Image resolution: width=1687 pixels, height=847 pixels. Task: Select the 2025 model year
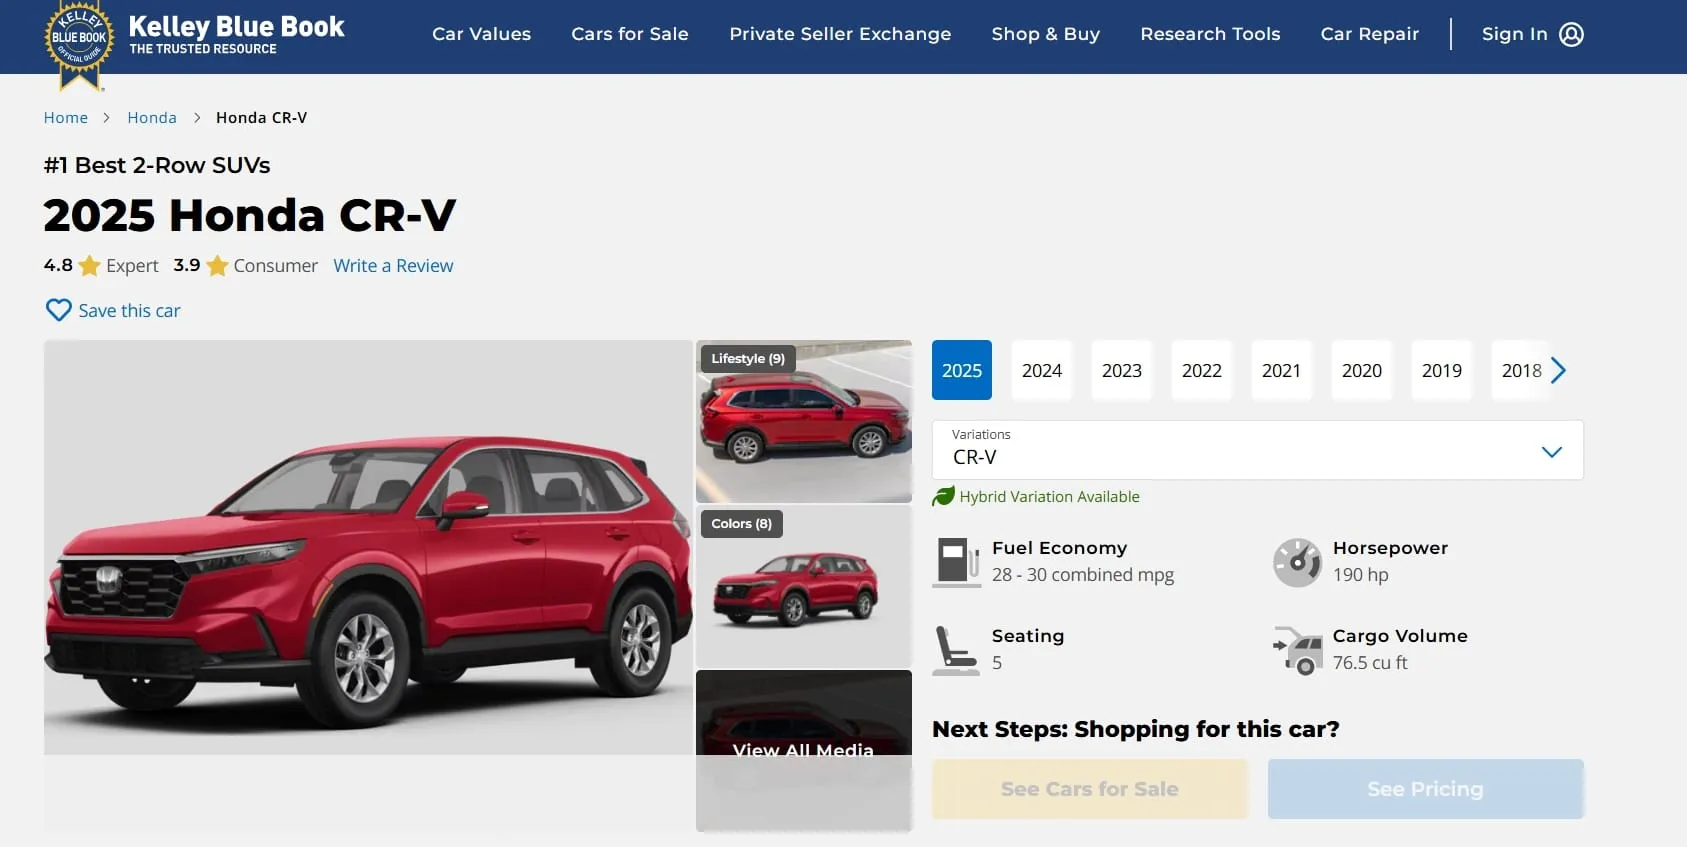[962, 370]
